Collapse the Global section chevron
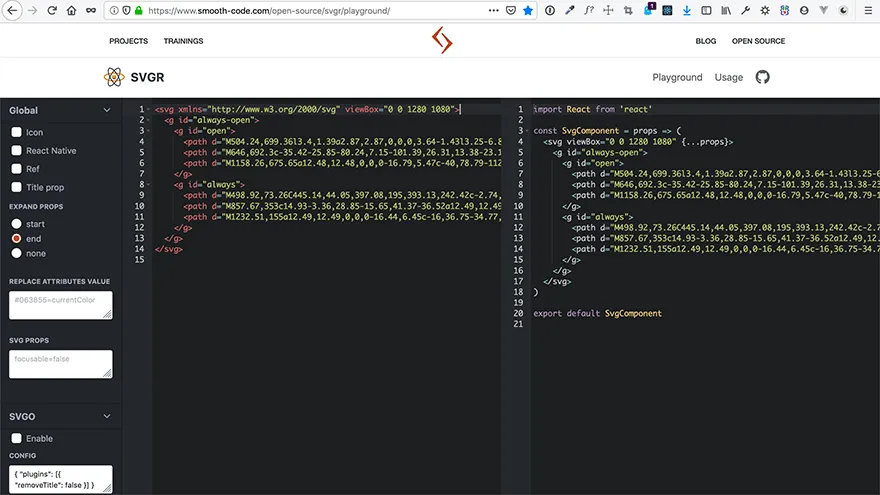 [107, 111]
